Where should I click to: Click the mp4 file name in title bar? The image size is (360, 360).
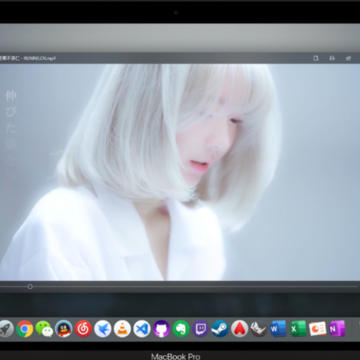[x=28, y=58]
